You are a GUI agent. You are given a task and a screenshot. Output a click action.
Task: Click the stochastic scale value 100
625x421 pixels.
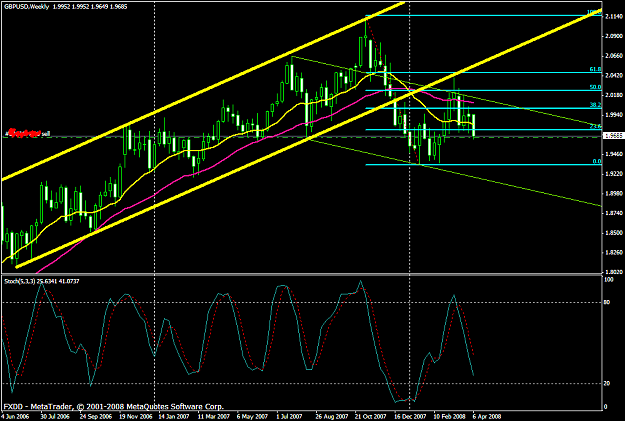click(609, 280)
